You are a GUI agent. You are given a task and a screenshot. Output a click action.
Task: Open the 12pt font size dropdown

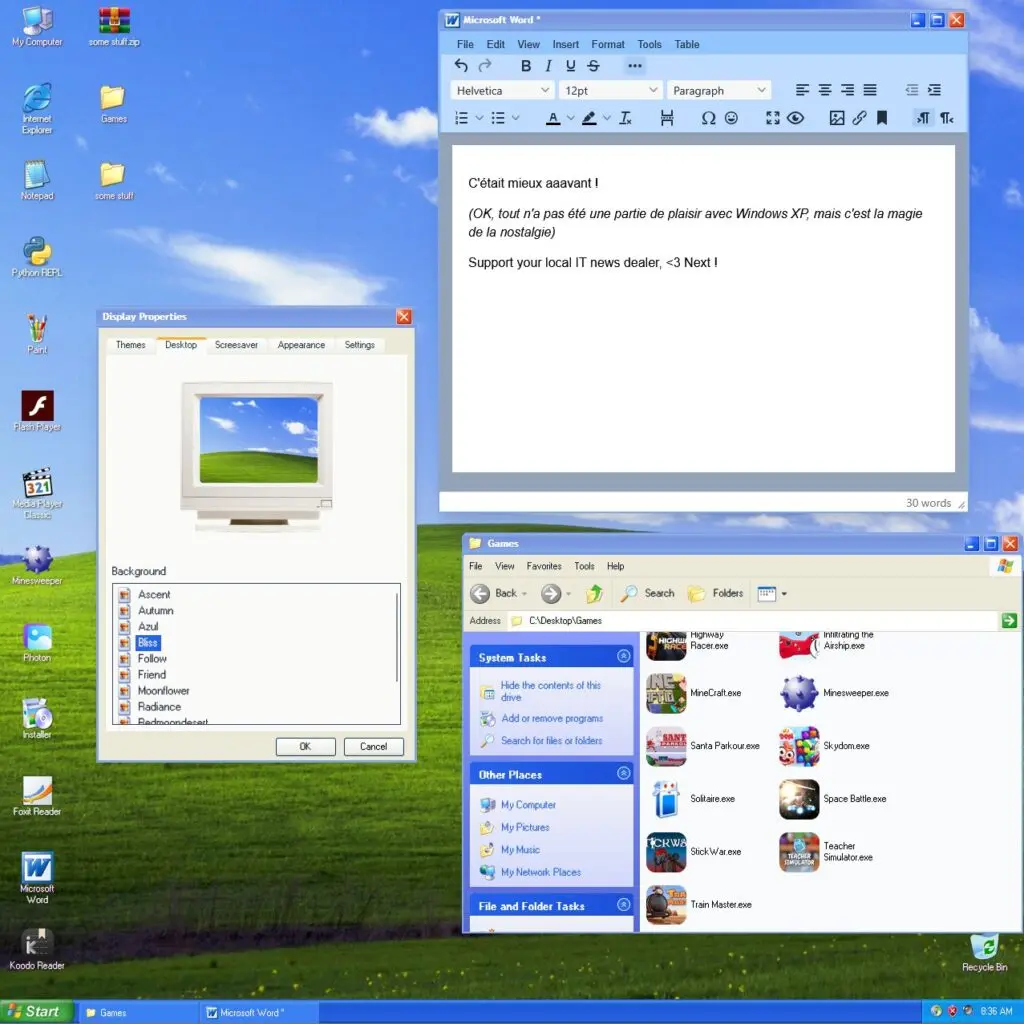point(611,90)
